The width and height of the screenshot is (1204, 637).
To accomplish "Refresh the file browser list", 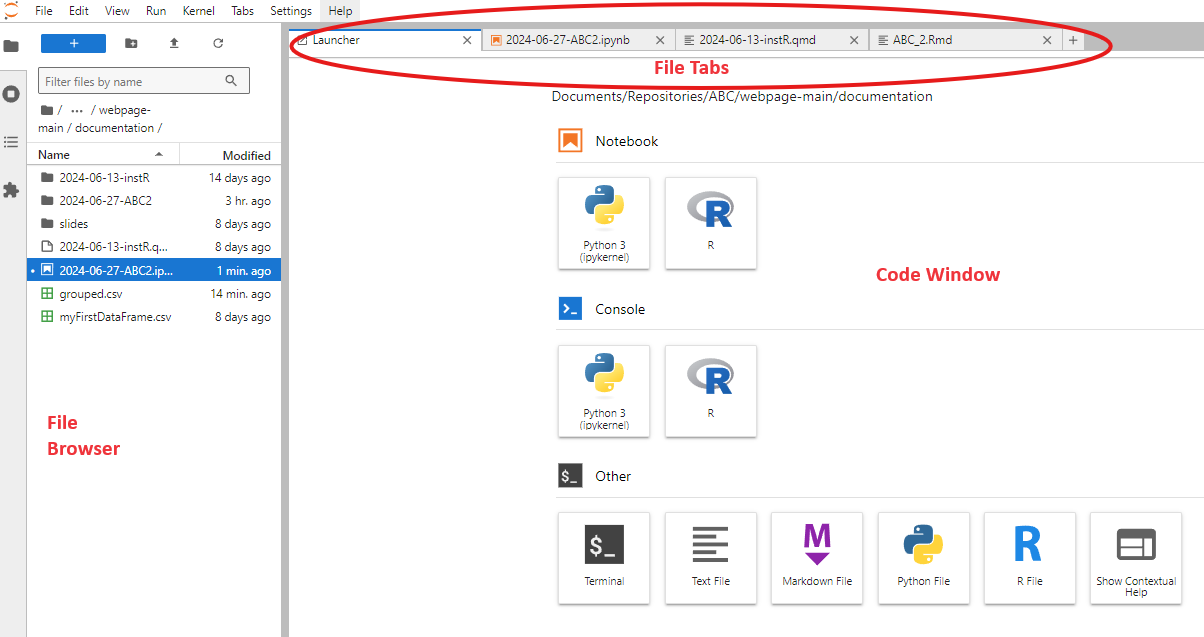I will click(x=218, y=43).
